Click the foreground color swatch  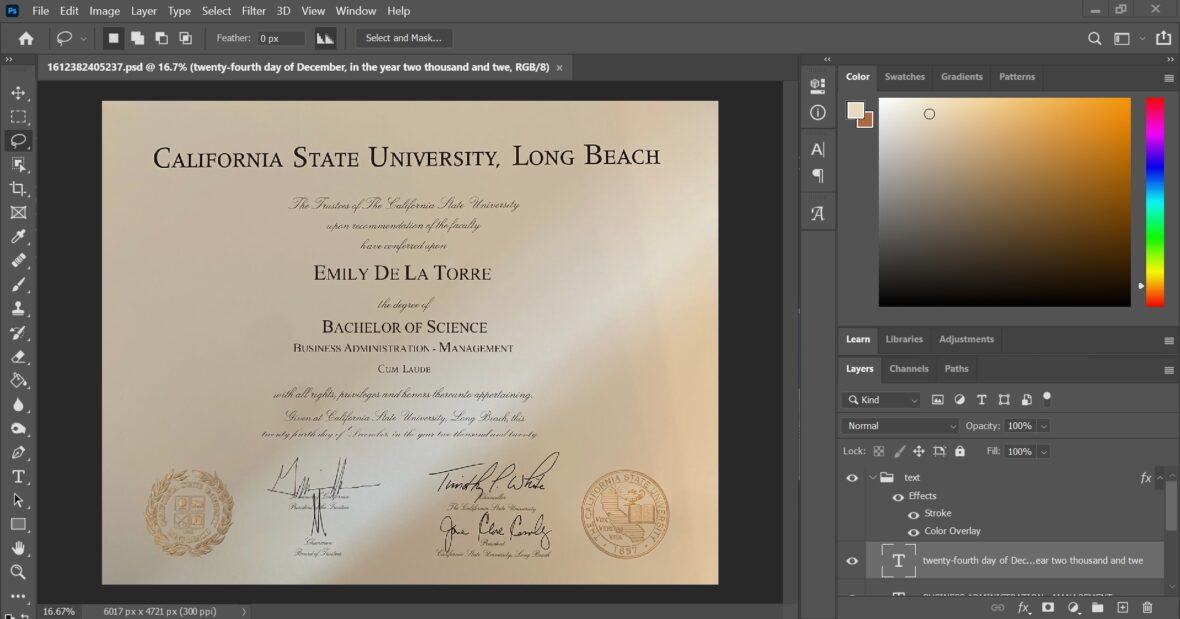855,111
